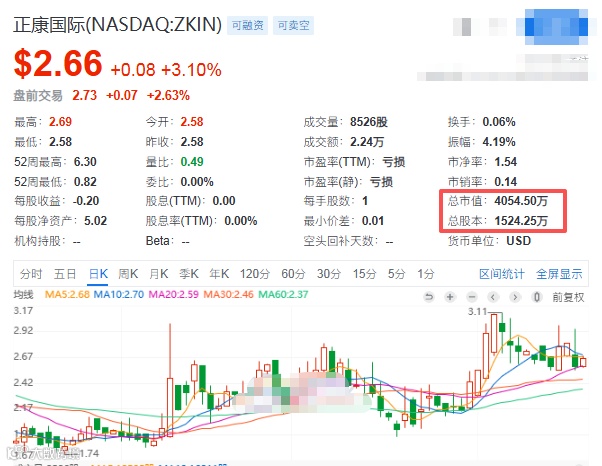The height and width of the screenshot is (466, 602).
Task: Move chart right with right chevron
Action: tap(515, 297)
